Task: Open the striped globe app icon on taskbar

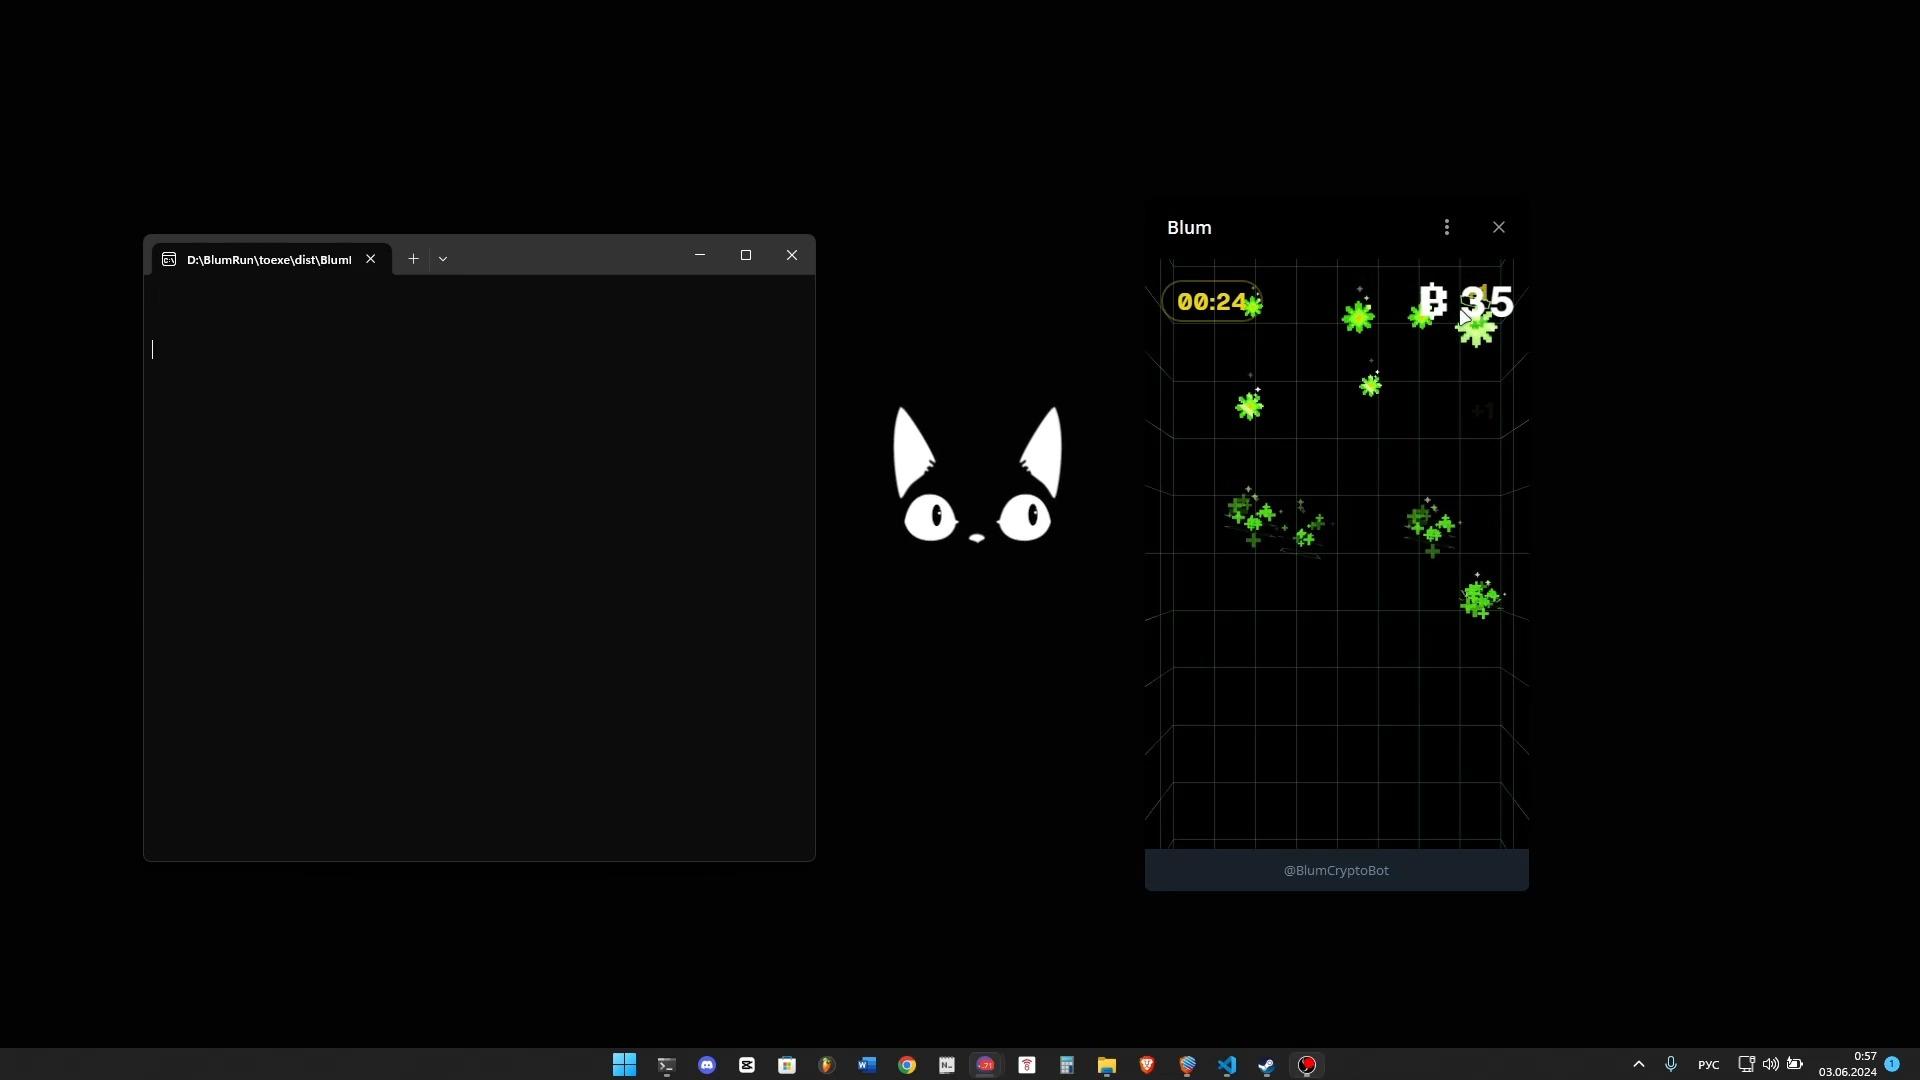Action: coord(1187,1065)
